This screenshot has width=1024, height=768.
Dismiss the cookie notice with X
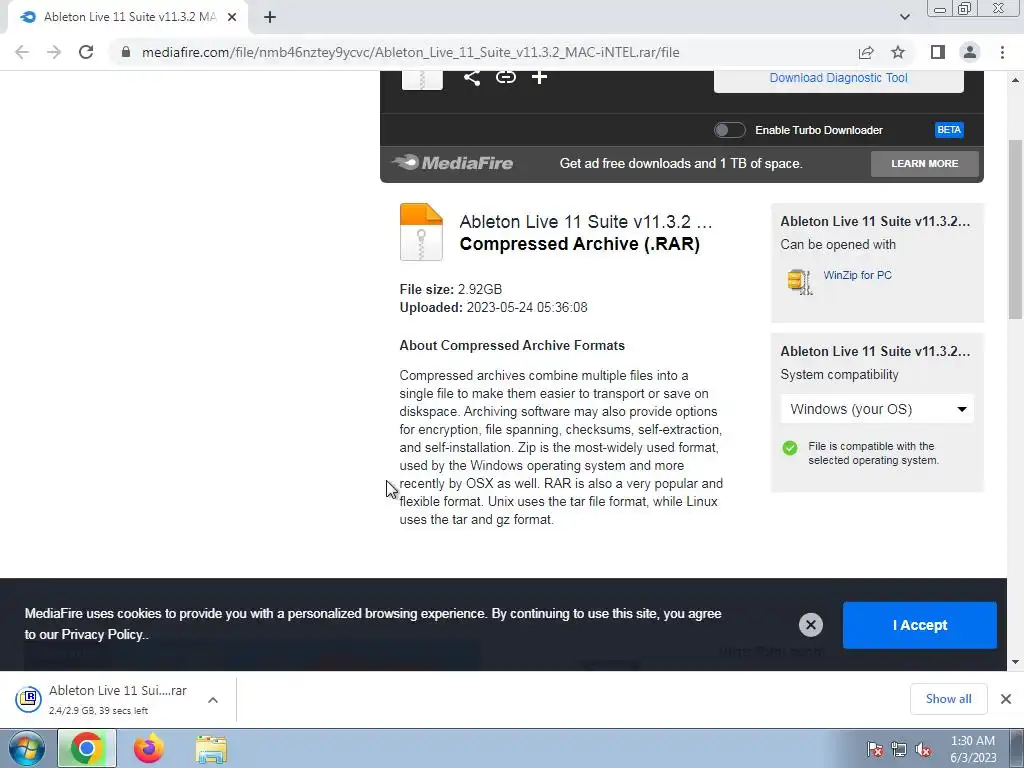[x=810, y=625]
